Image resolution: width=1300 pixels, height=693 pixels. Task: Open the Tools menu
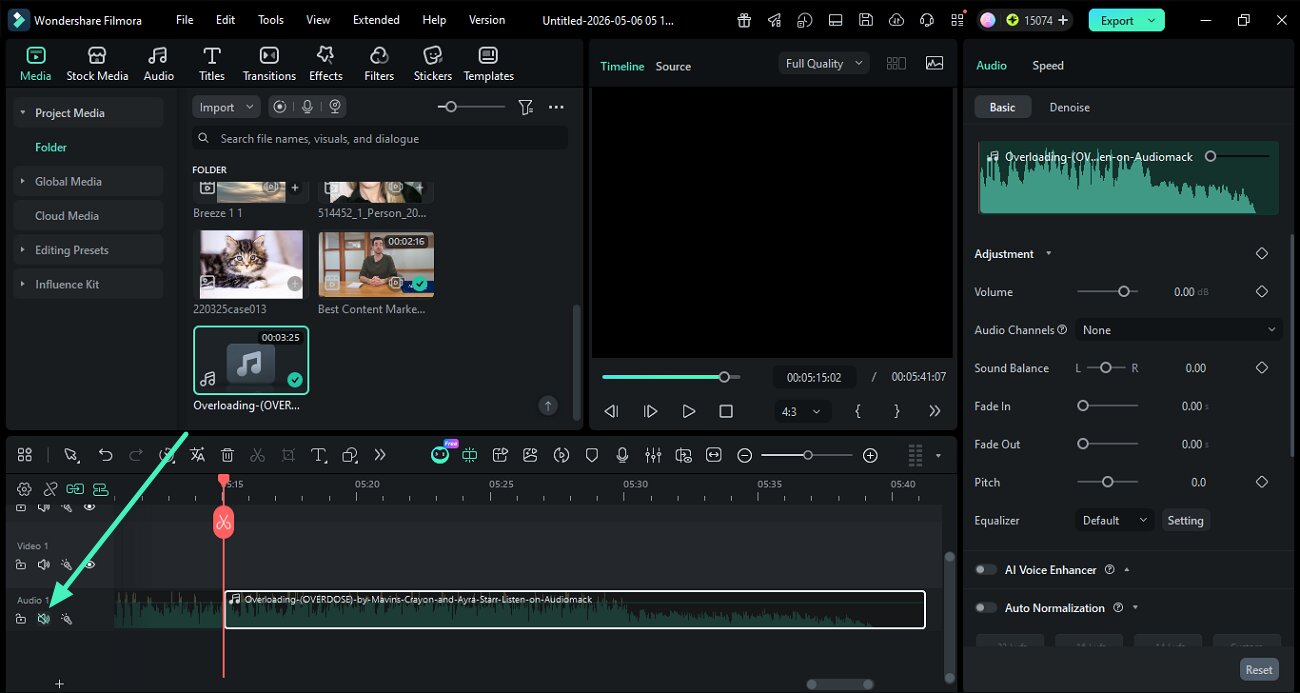tap(271, 20)
